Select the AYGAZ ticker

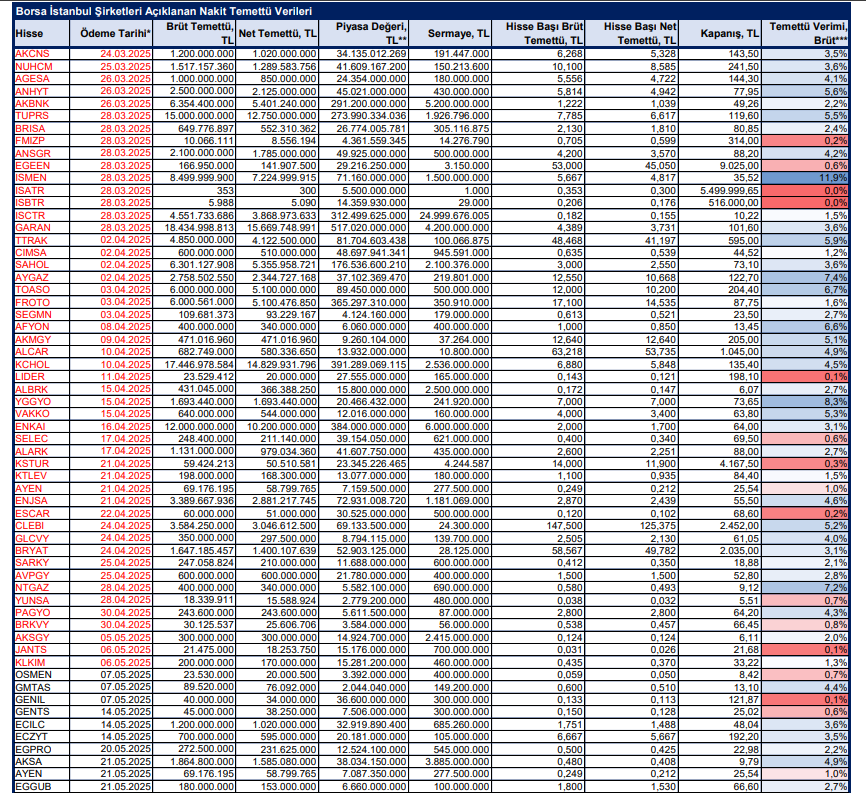pyautogui.click(x=32, y=277)
